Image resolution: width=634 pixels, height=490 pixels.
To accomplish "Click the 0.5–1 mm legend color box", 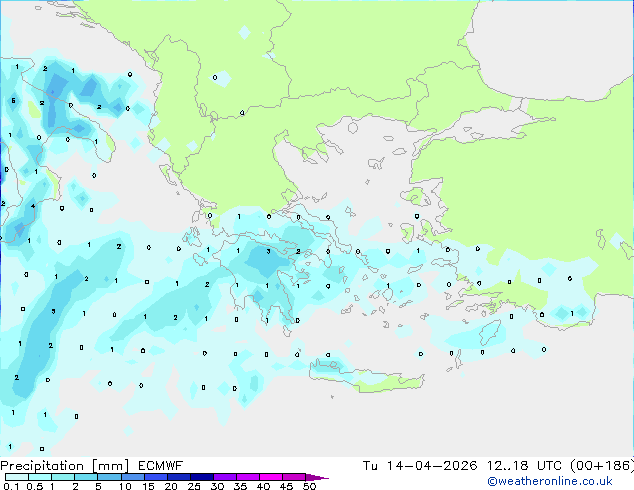I will [40, 477].
